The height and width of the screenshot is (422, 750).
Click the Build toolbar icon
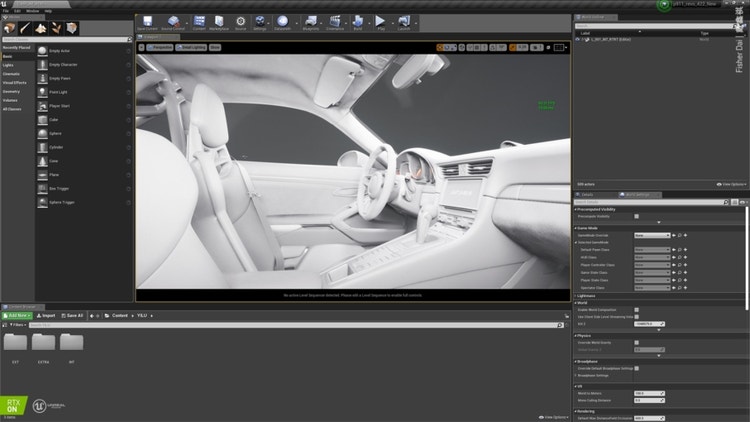pos(358,21)
